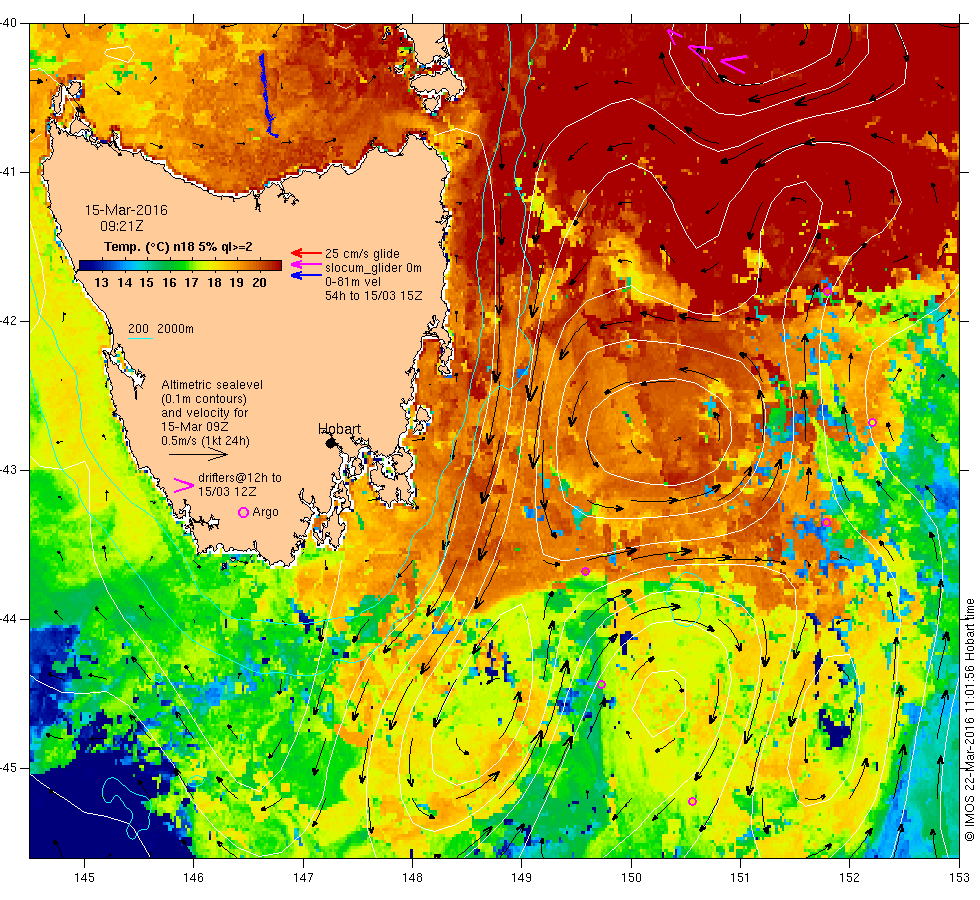
Task: Click the '54h to 15/03 15Z' text
Action: pyautogui.click(x=373, y=296)
